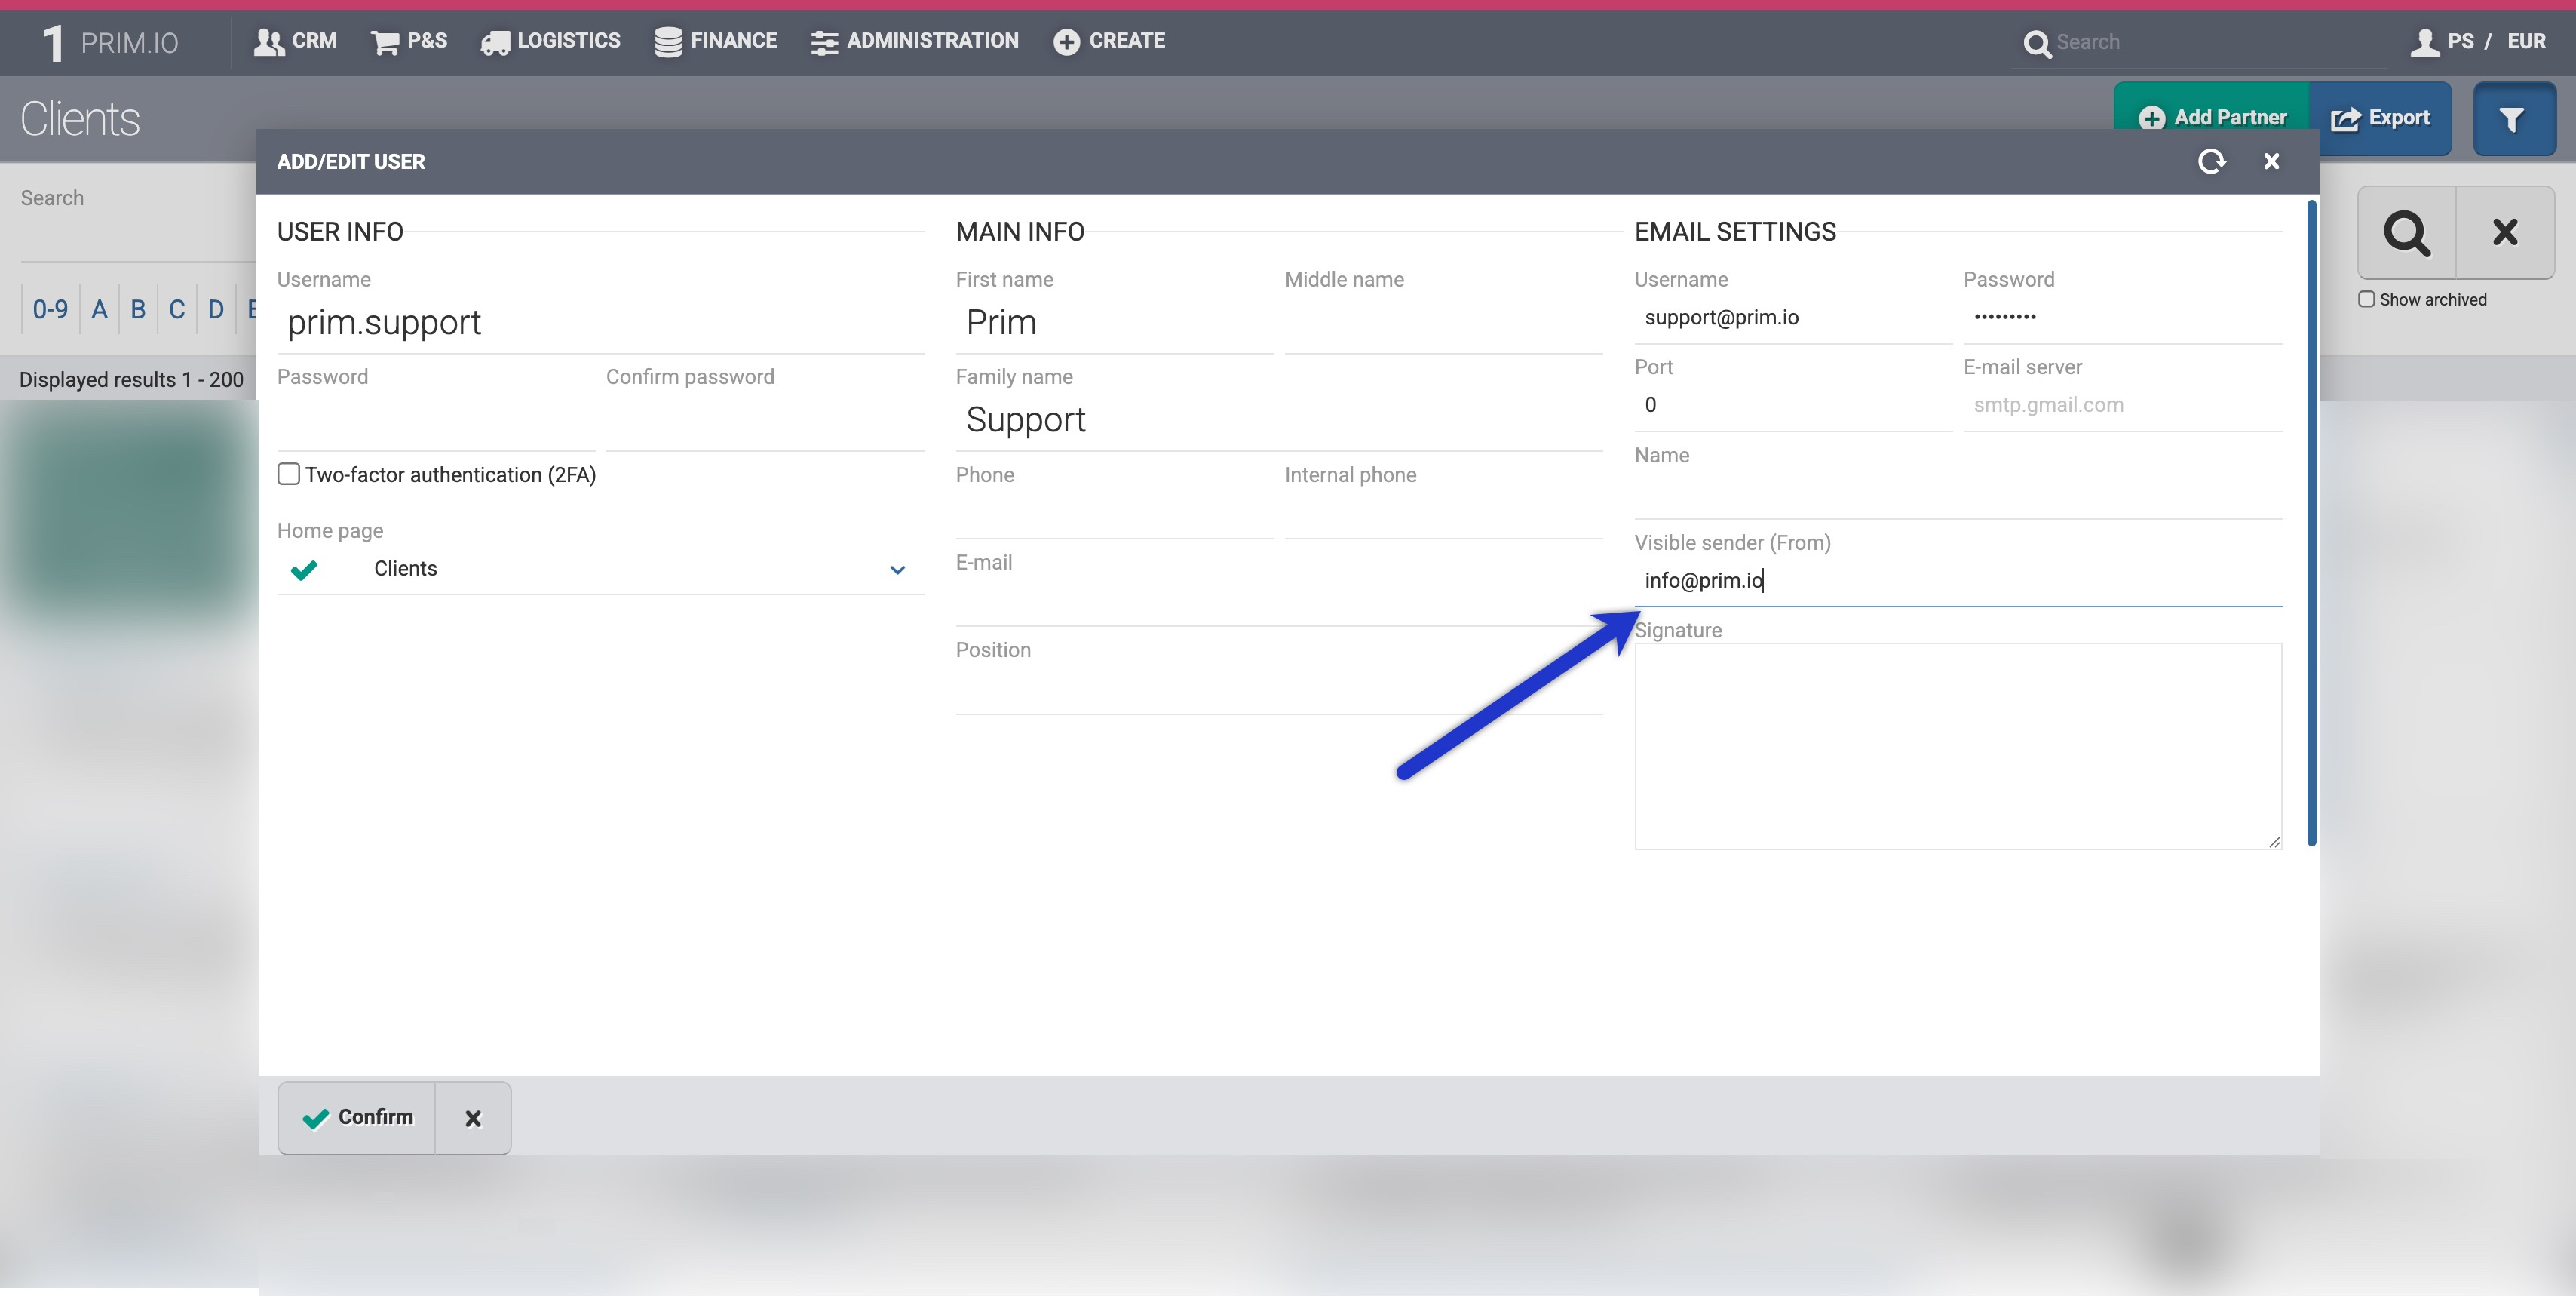Click inside the Signature text area

coord(1958,746)
